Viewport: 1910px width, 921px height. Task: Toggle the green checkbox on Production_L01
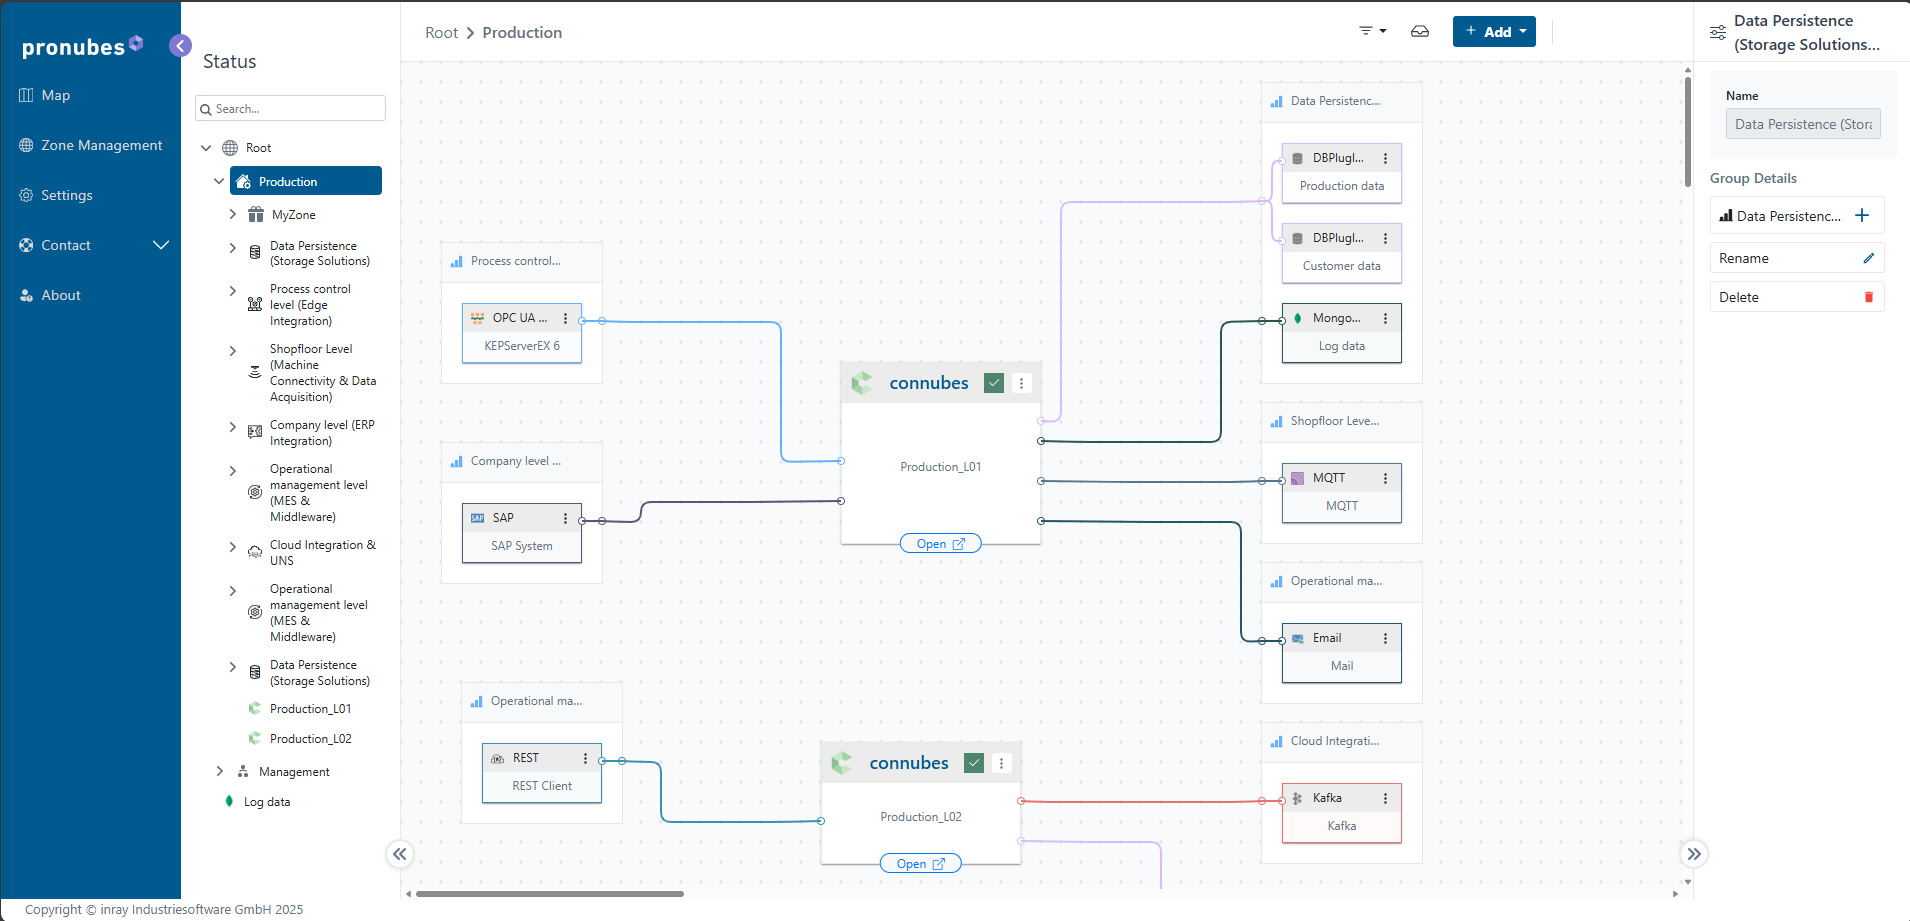tap(994, 383)
